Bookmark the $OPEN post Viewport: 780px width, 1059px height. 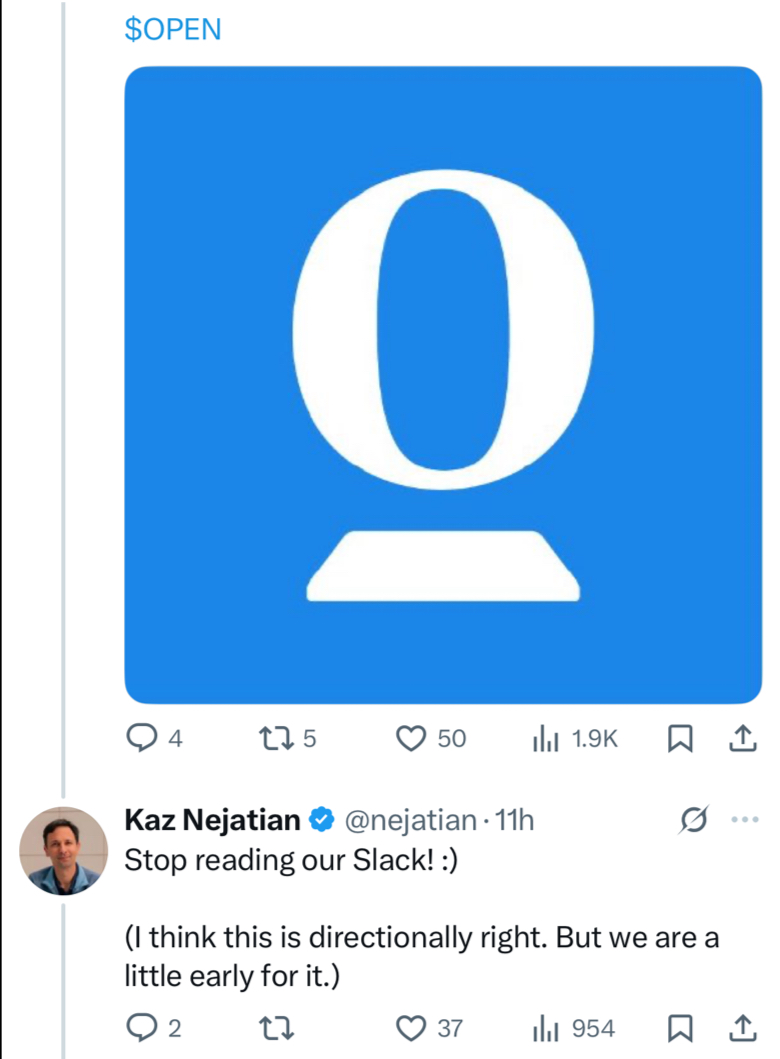tap(679, 739)
